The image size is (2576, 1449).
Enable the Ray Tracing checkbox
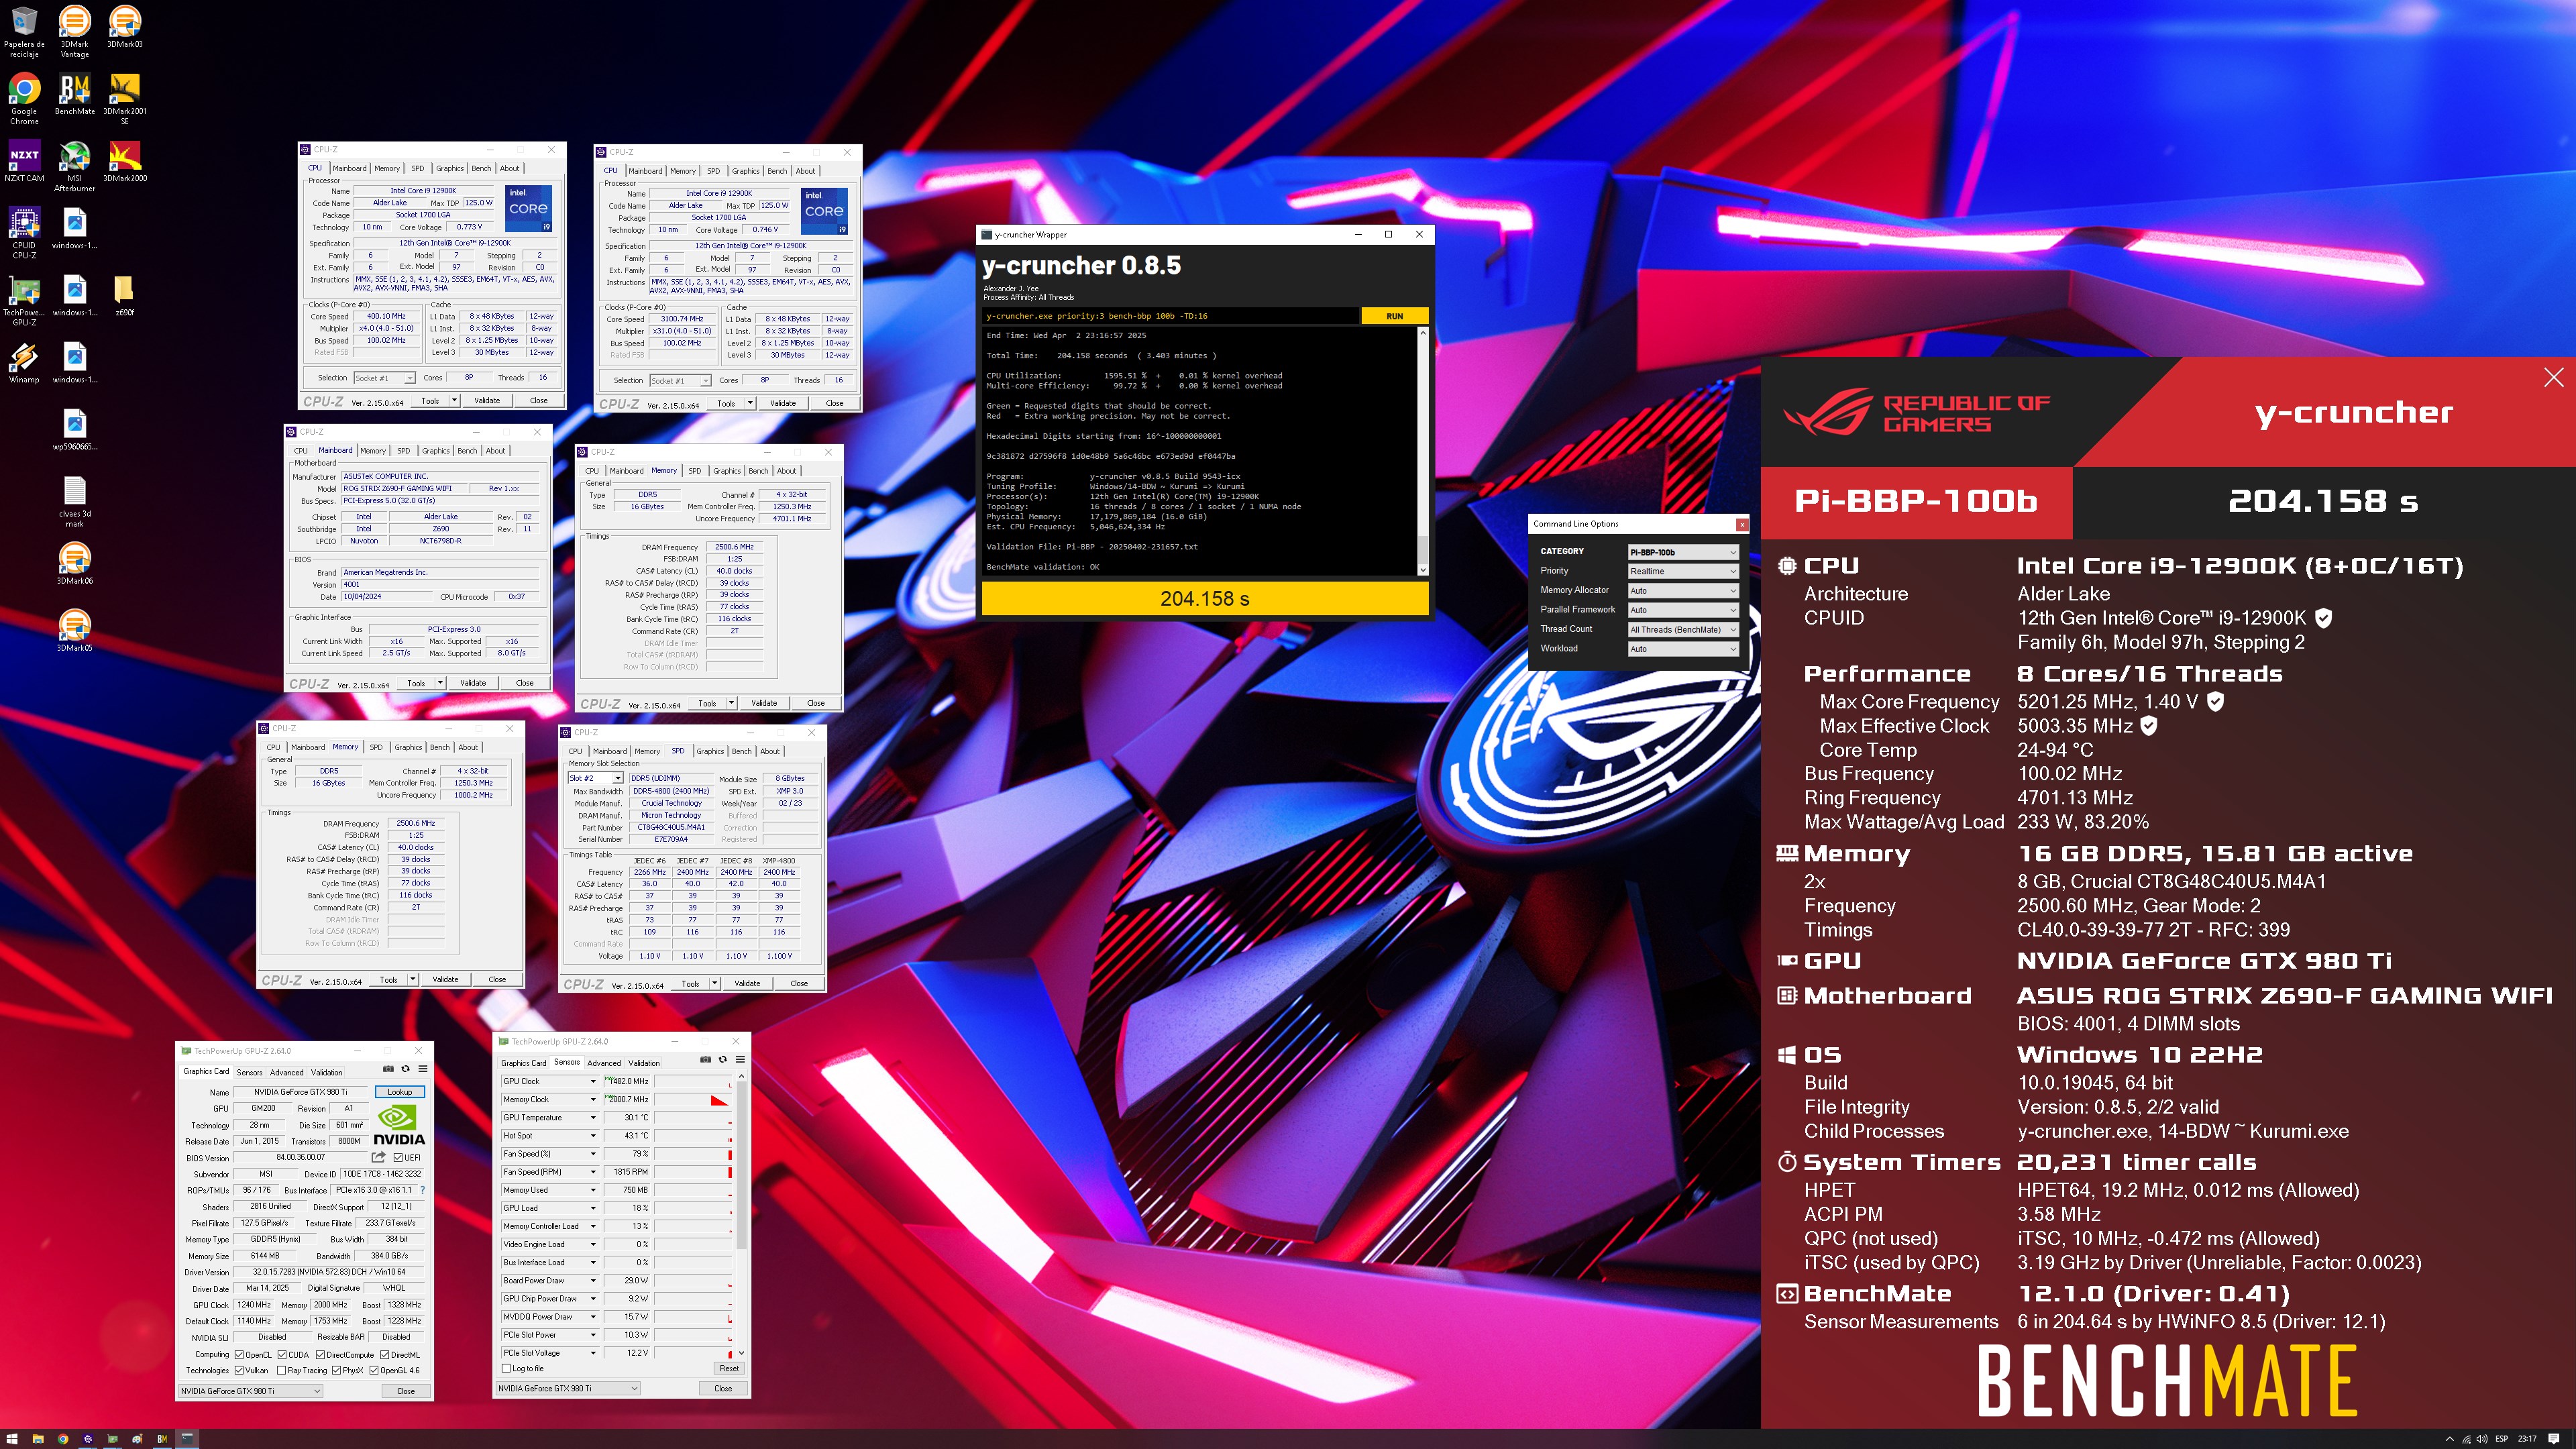pos(282,1371)
